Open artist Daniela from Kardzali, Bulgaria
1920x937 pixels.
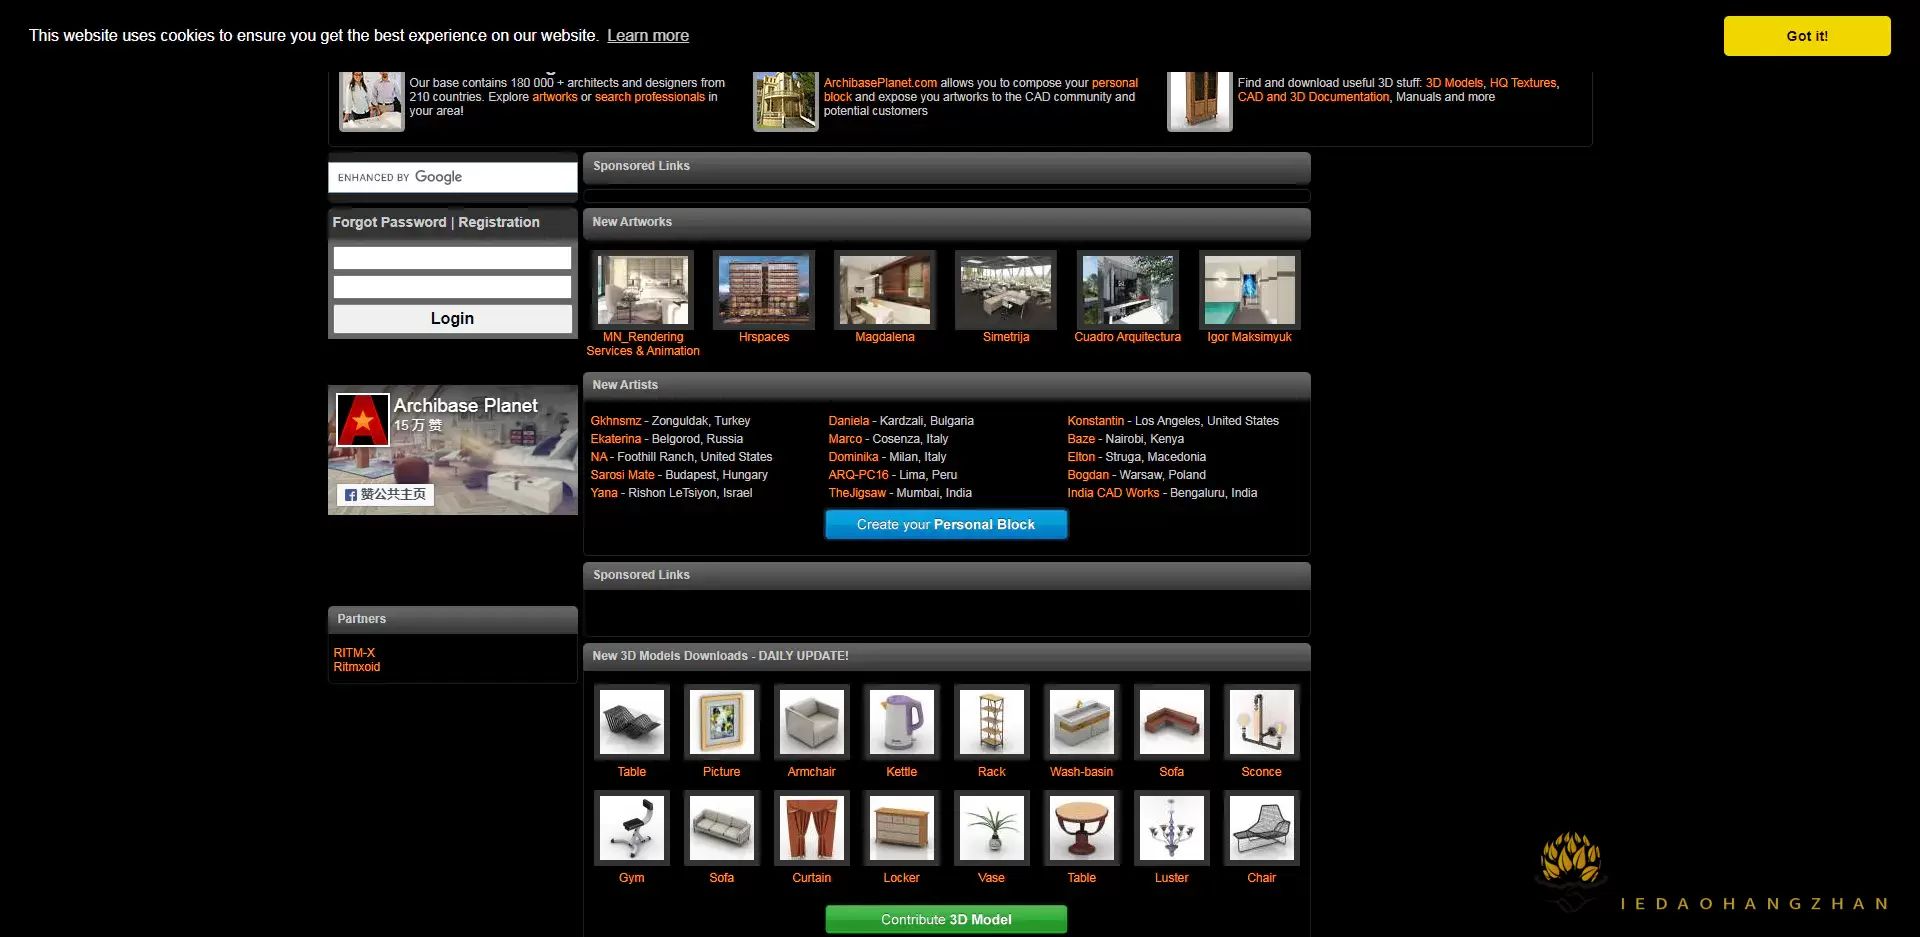click(849, 420)
